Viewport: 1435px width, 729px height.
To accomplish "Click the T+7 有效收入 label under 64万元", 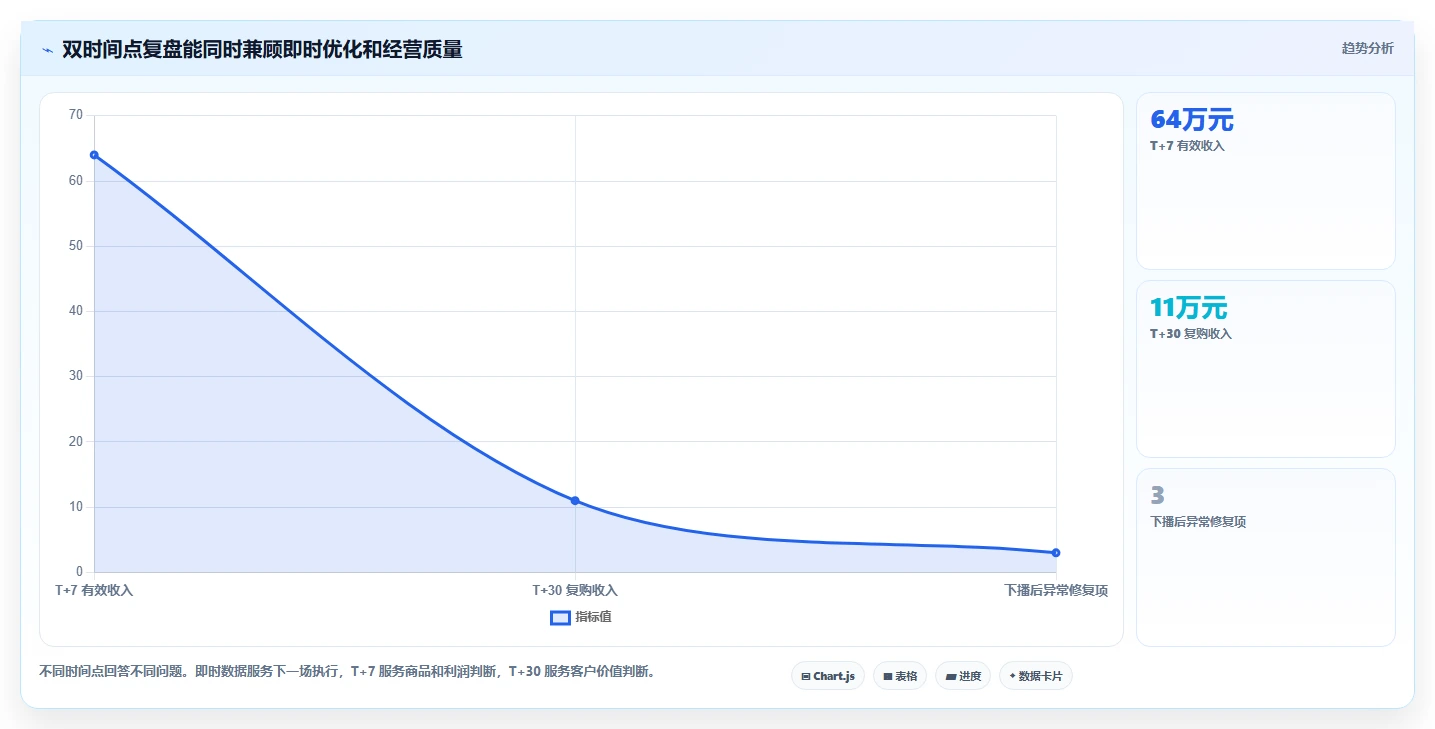I will (1187, 146).
